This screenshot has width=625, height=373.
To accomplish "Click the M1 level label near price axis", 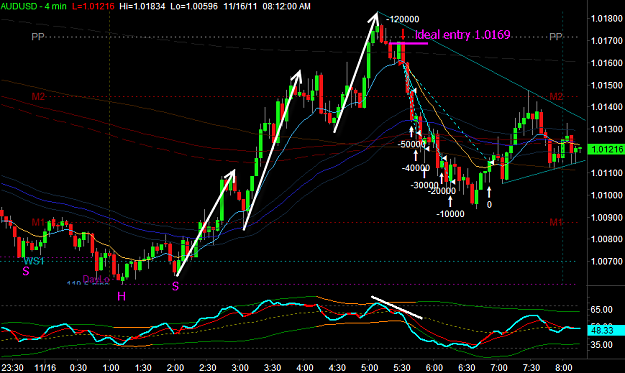I will (x=556, y=222).
